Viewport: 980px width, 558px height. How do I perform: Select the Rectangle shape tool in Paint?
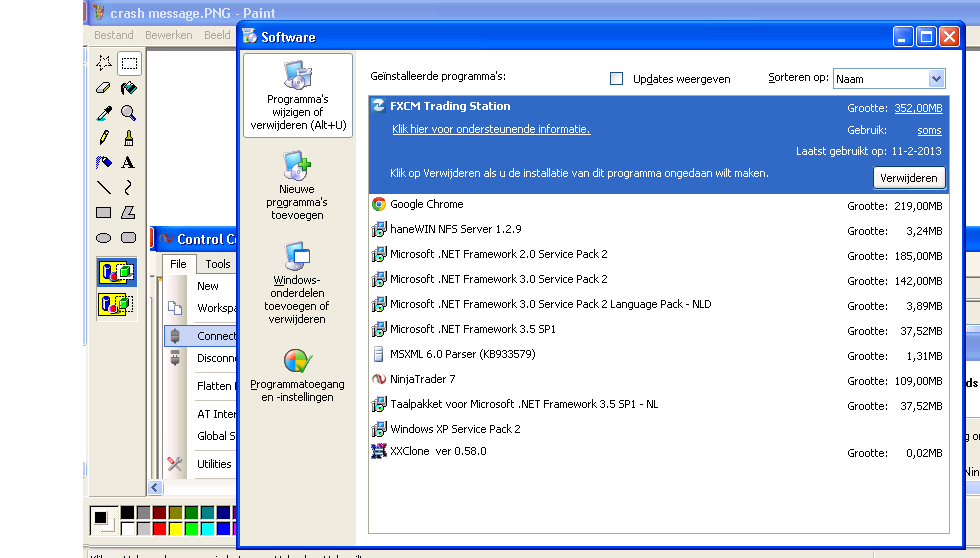point(104,212)
